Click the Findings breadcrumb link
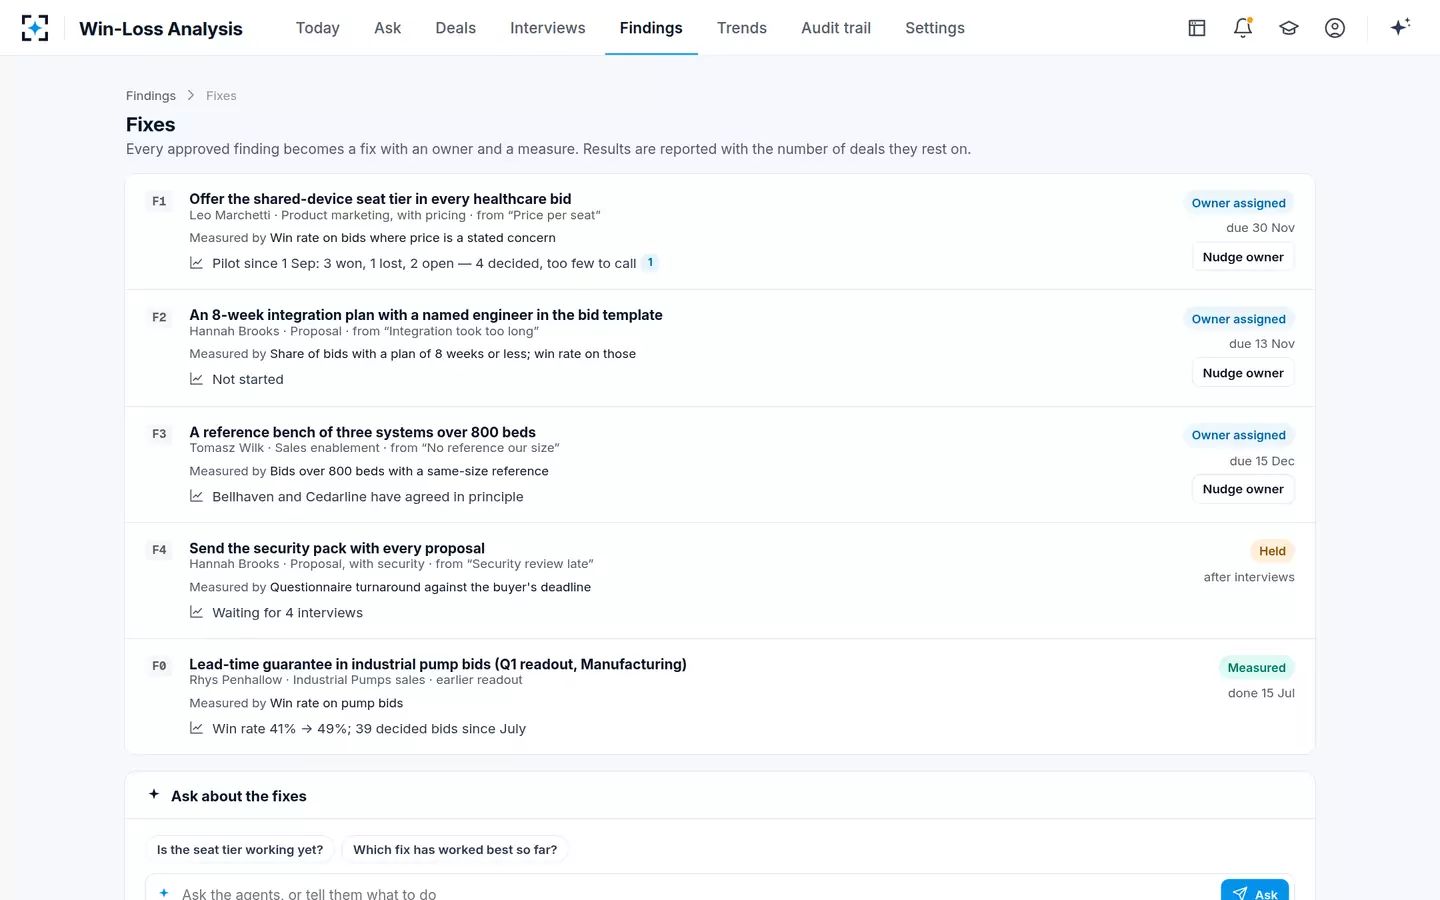This screenshot has height=900, width=1440. [151, 96]
